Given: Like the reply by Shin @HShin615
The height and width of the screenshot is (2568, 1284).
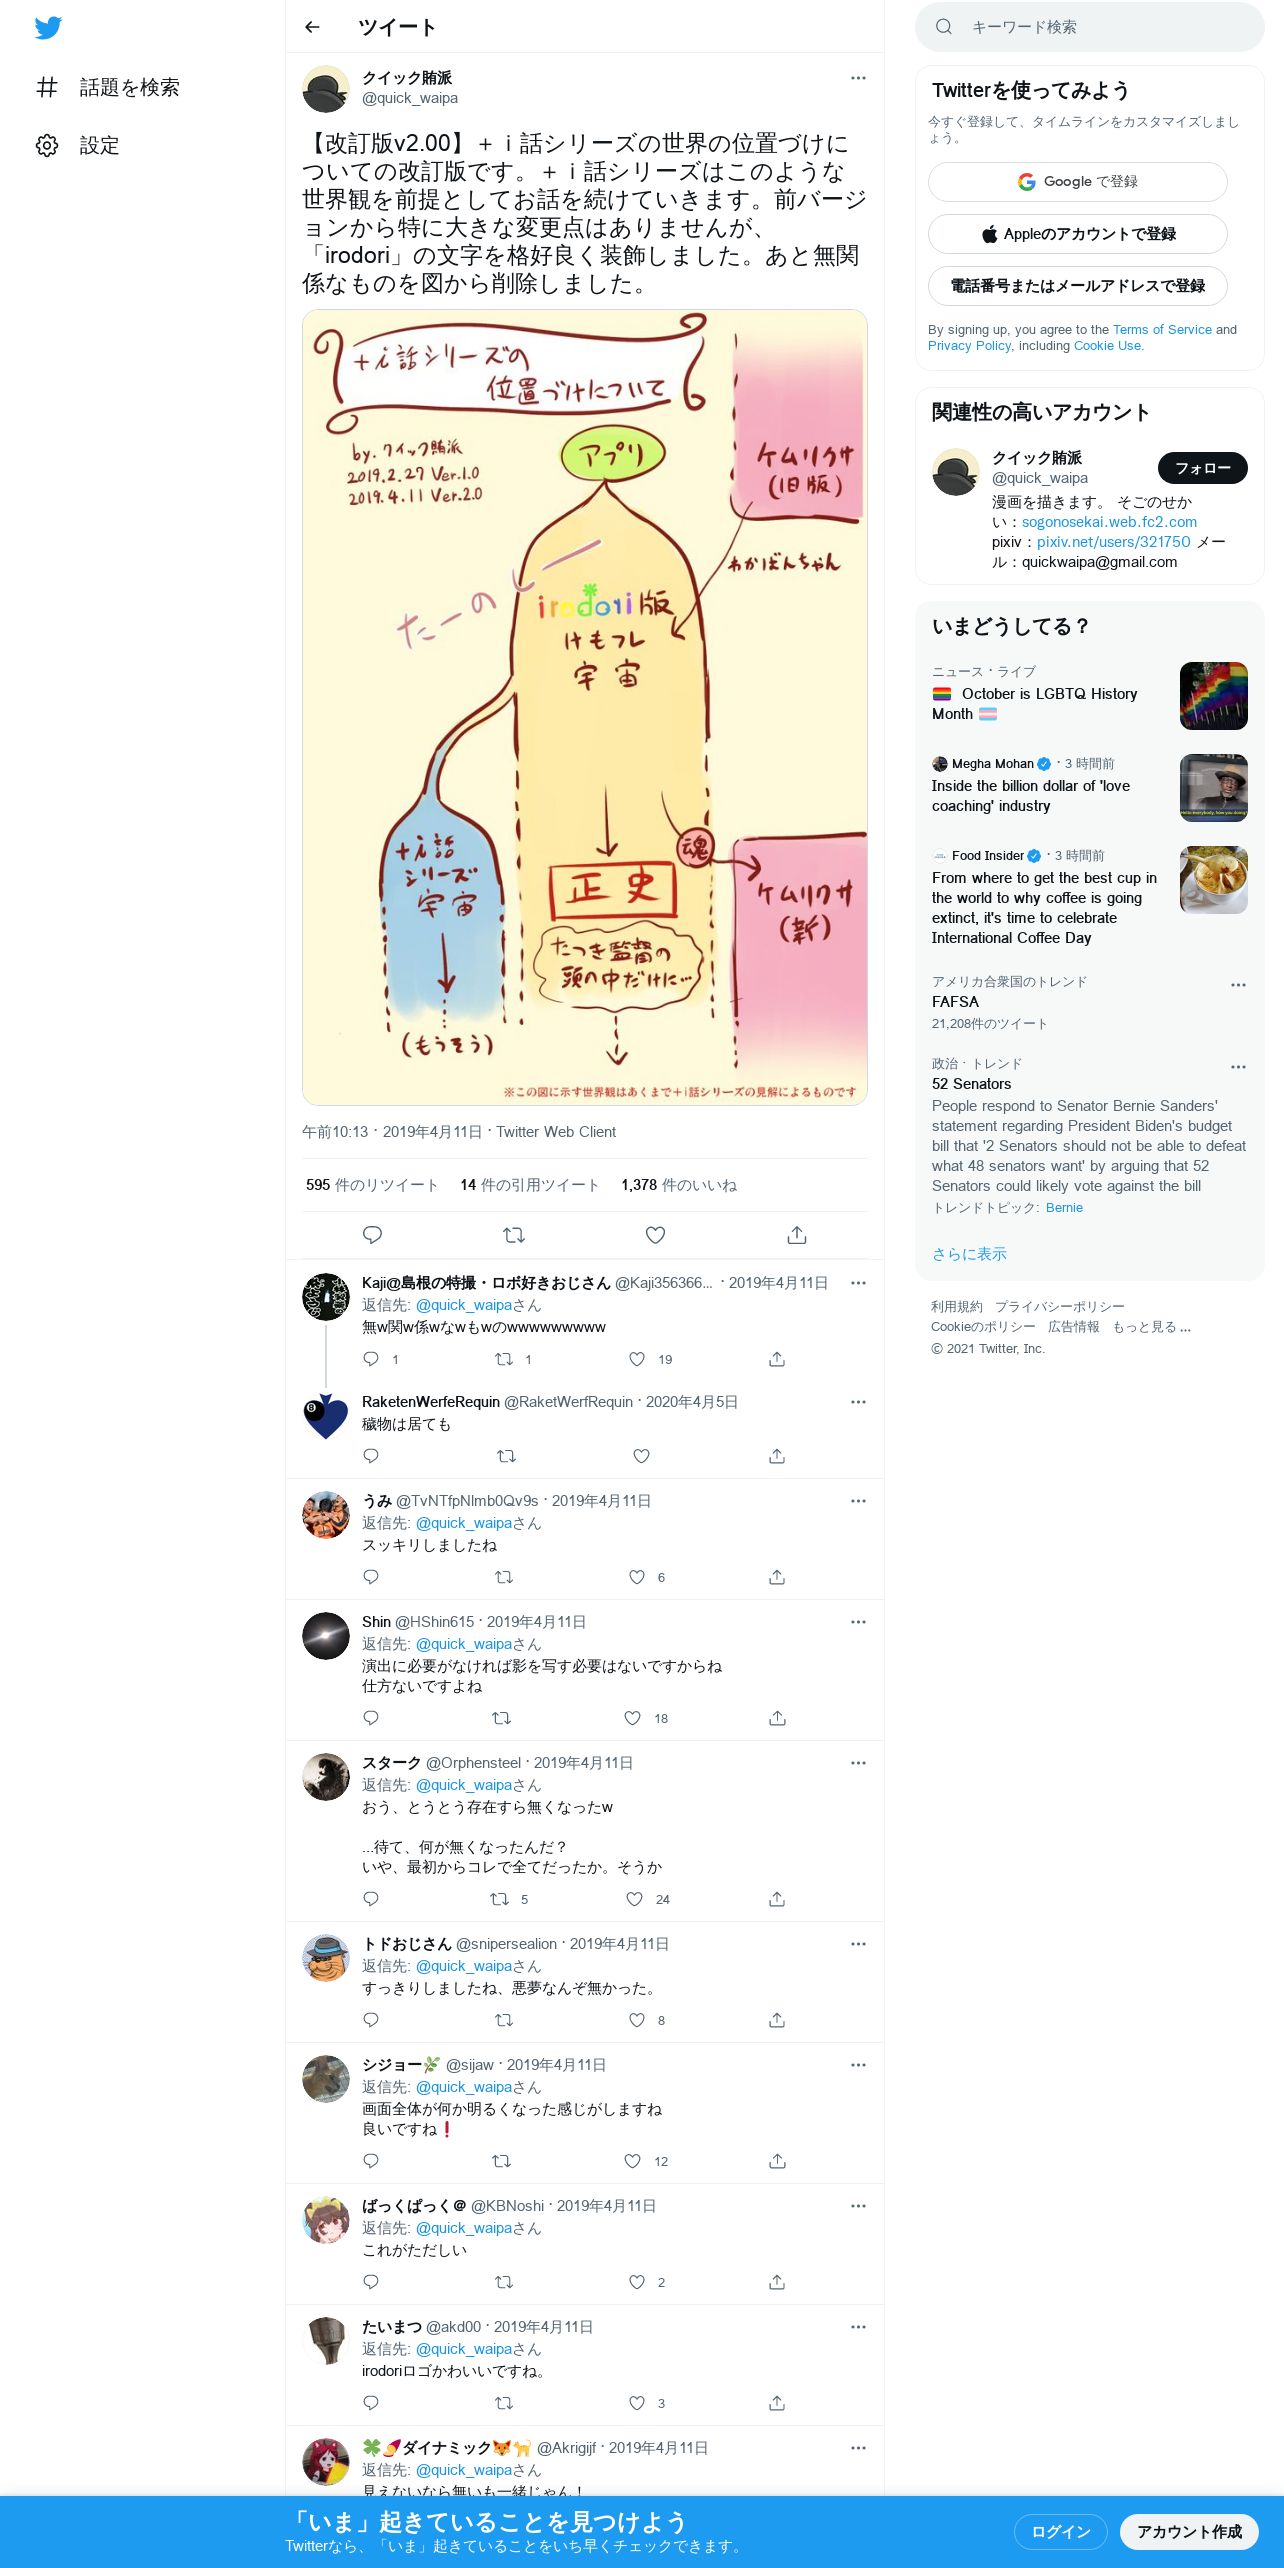Looking at the screenshot, I should 632,1718.
